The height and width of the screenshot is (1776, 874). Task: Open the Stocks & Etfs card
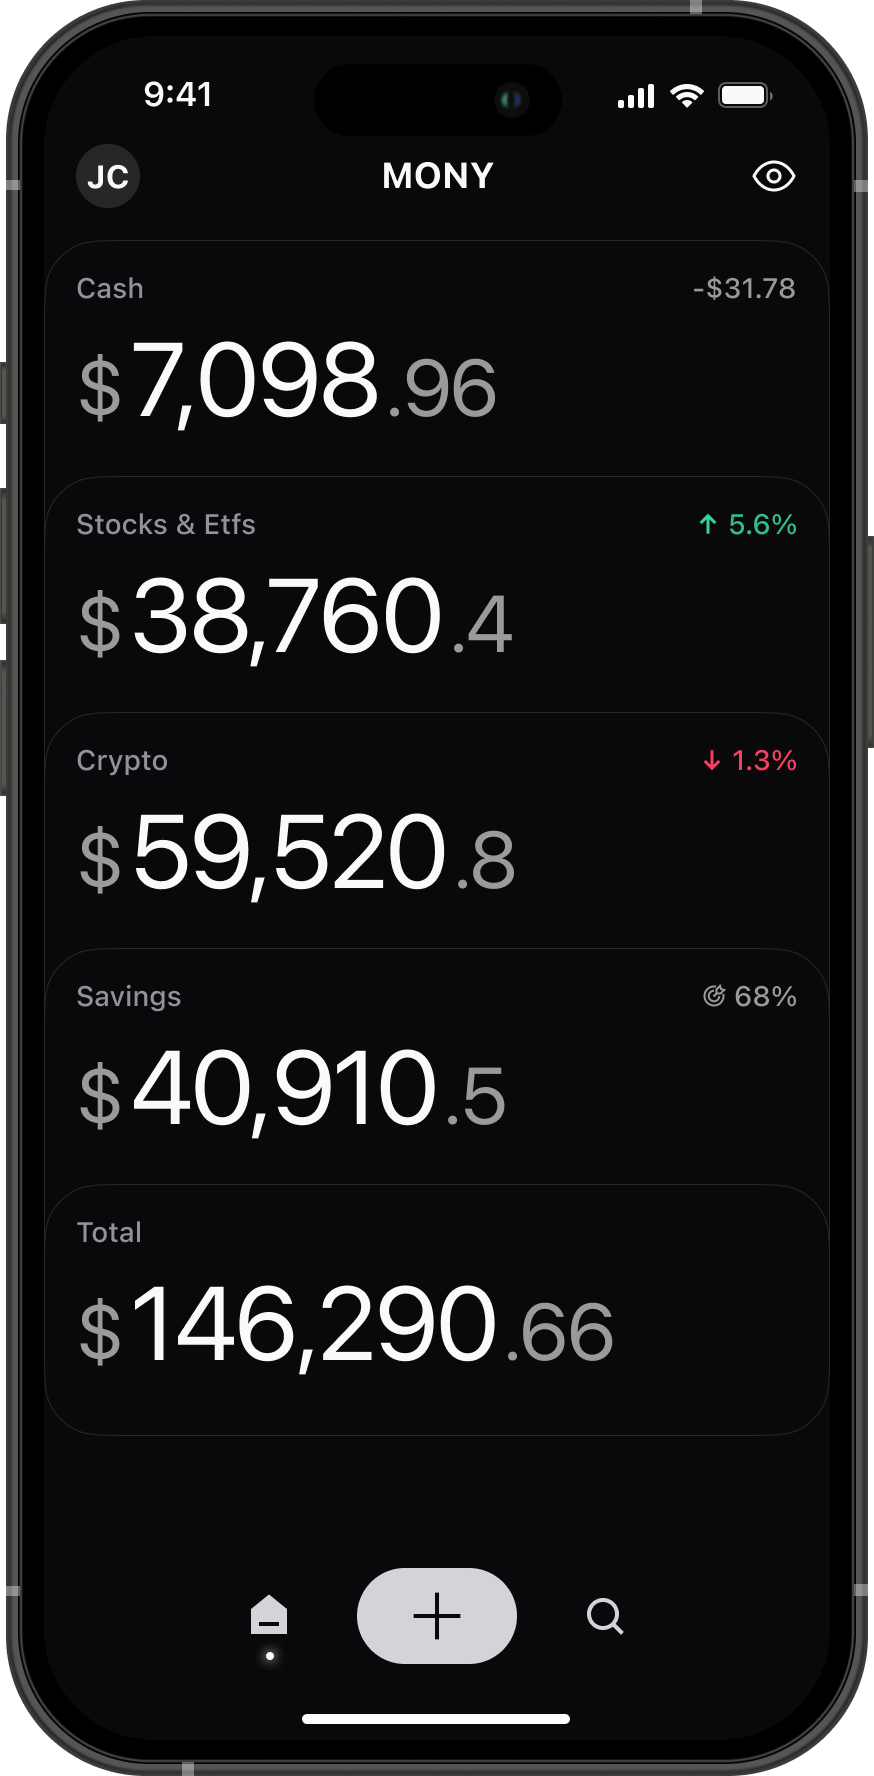437,596
